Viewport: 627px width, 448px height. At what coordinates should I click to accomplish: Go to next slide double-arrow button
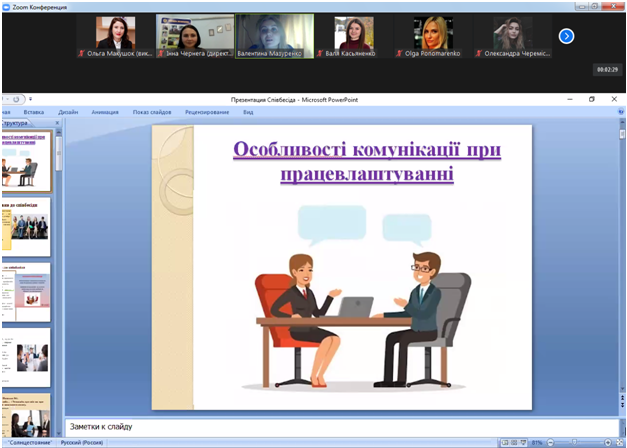pyautogui.click(x=622, y=405)
